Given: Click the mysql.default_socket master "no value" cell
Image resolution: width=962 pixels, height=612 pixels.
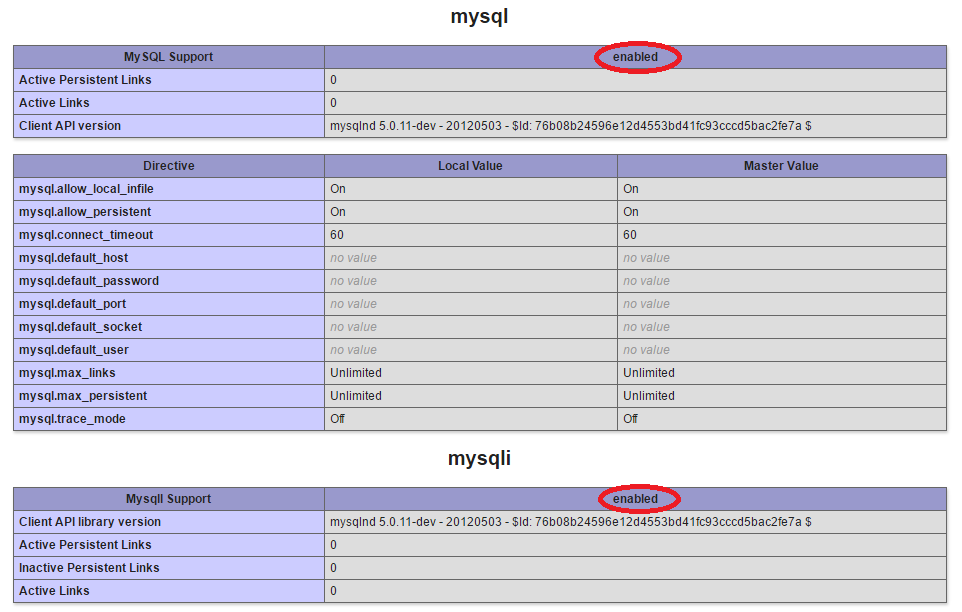Looking at the screenshot, I should 646,327.
